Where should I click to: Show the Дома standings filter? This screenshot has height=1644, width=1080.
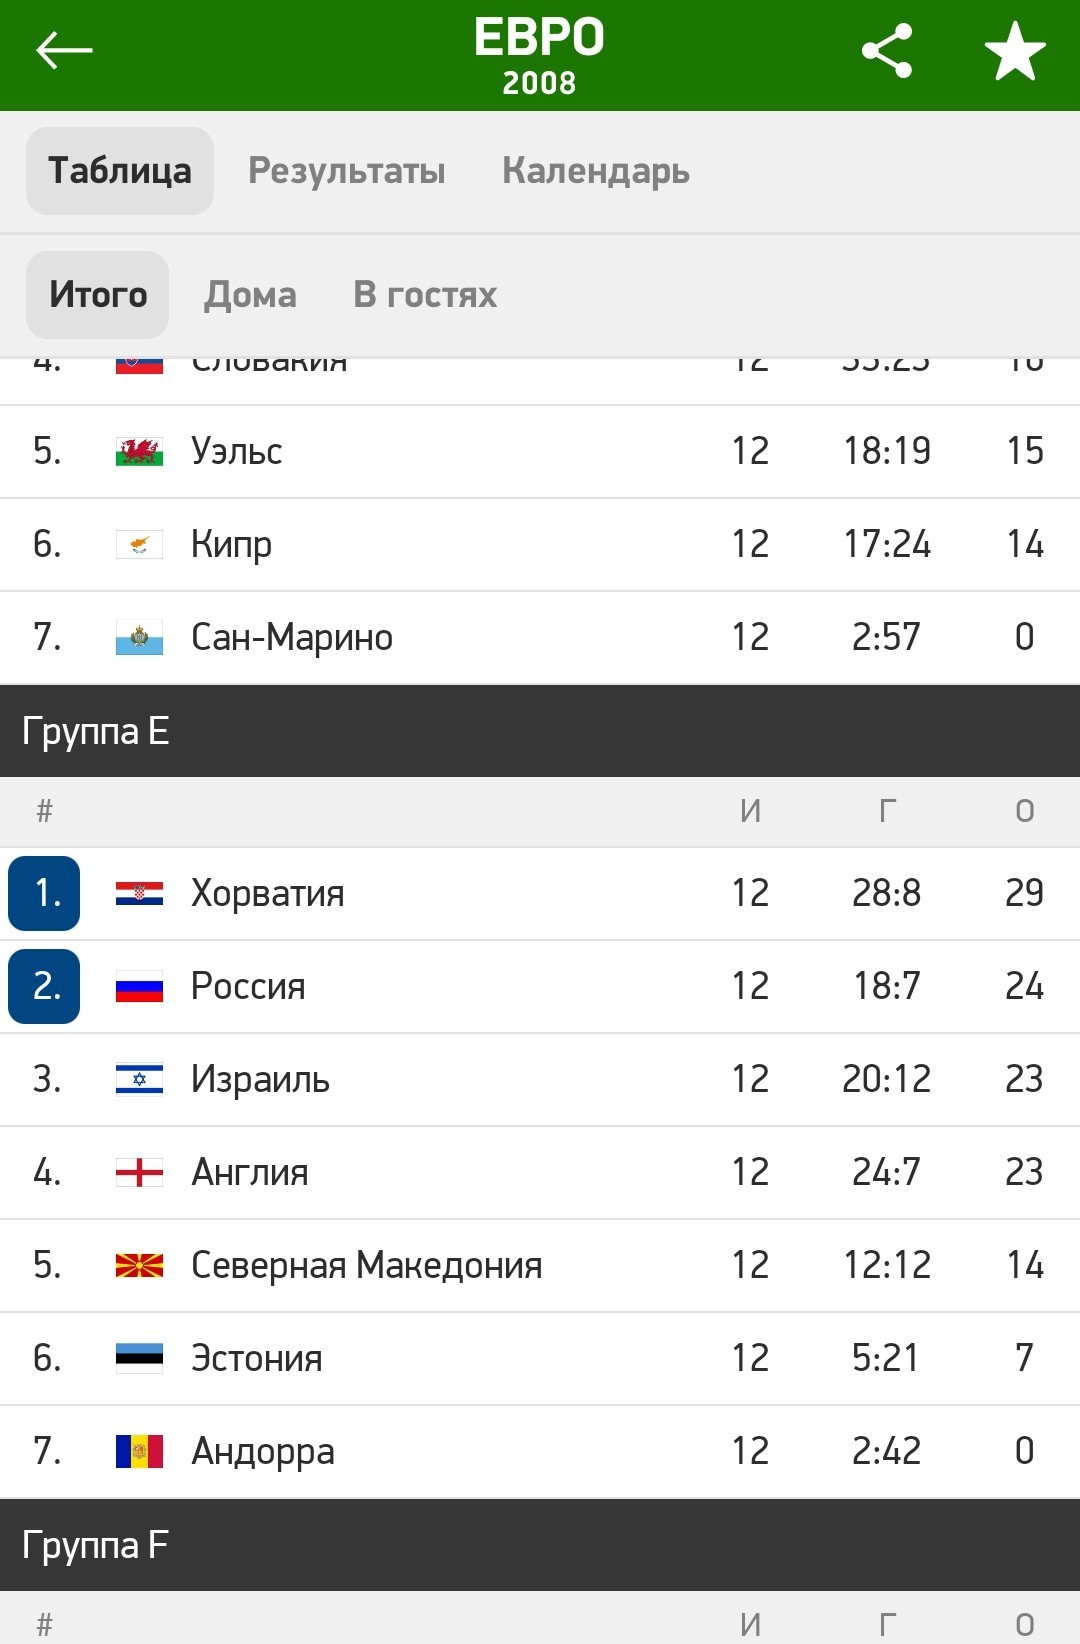pyautogui.click(x=250, y=295)
